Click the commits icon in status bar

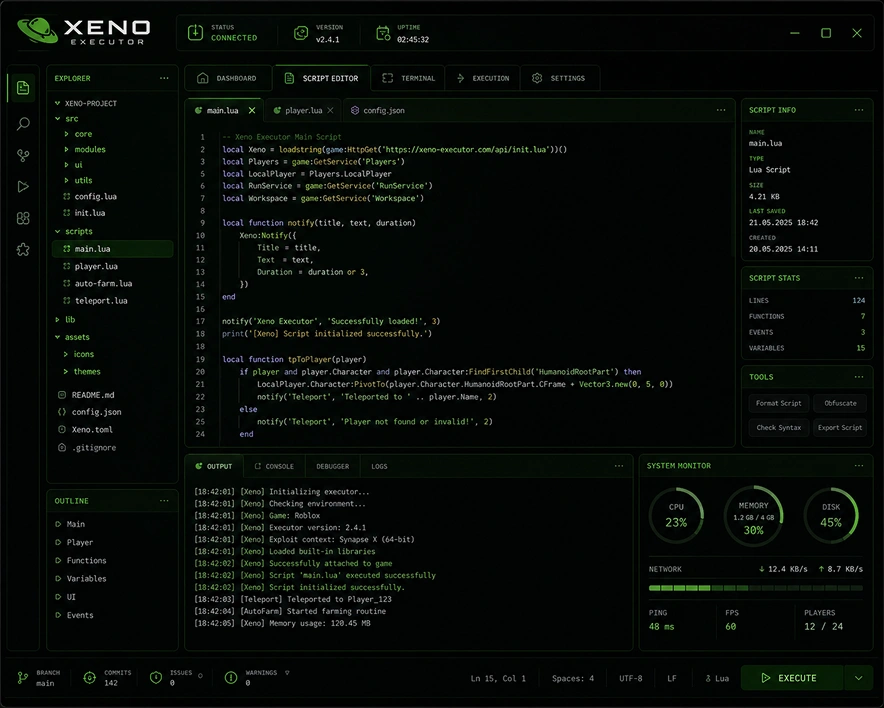(90, 678)
